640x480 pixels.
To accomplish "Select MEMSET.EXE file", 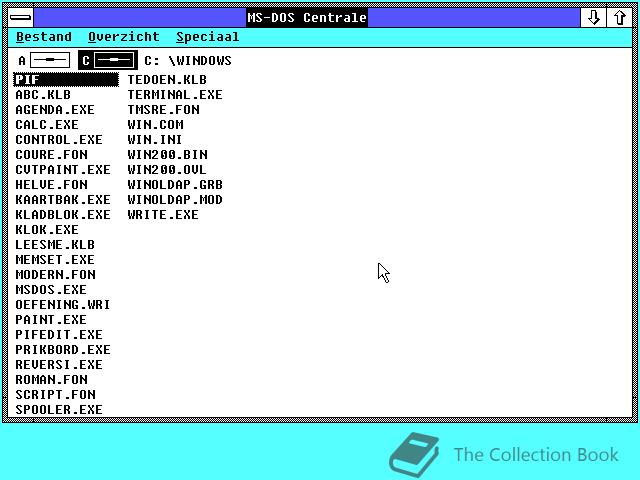I will point(55,260).
